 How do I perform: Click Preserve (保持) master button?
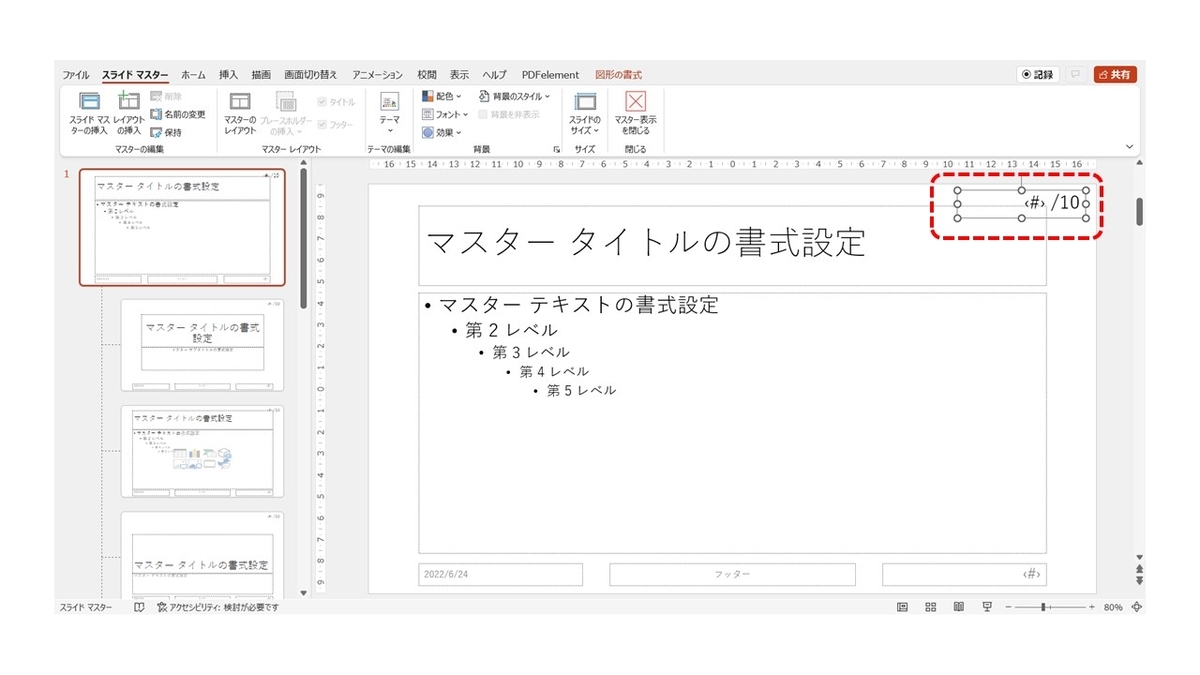coord(166,131)
